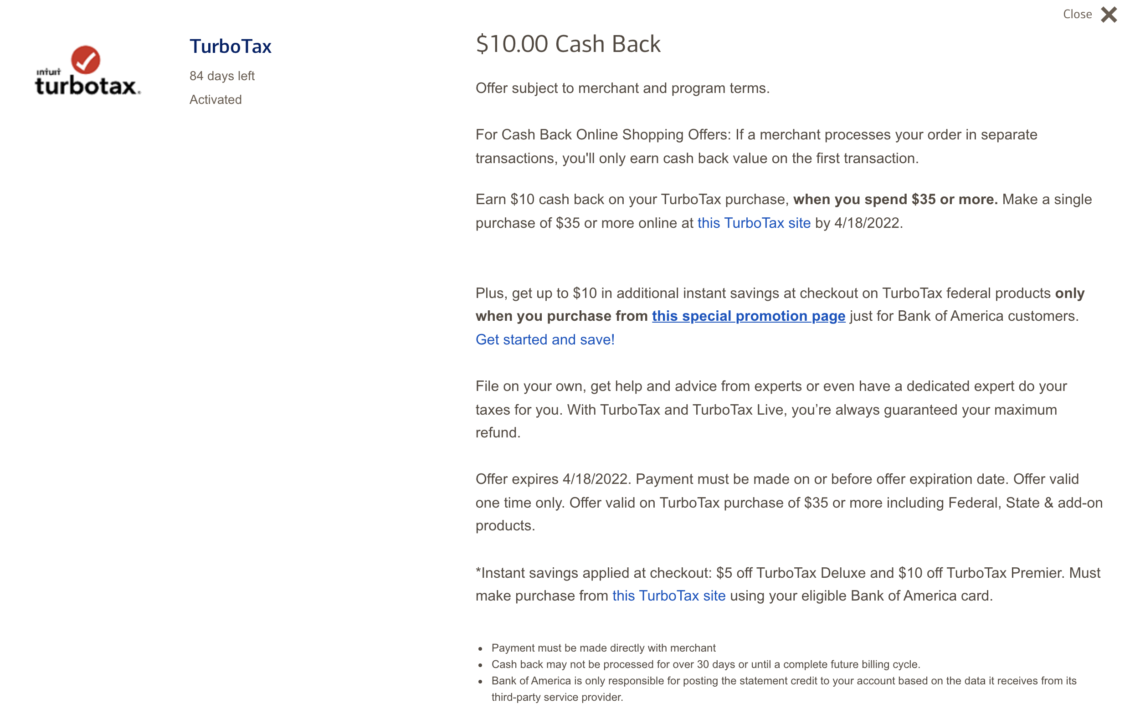
Task: Click the "Payment must be made directly" bullet
Action: tap(603, 648)
